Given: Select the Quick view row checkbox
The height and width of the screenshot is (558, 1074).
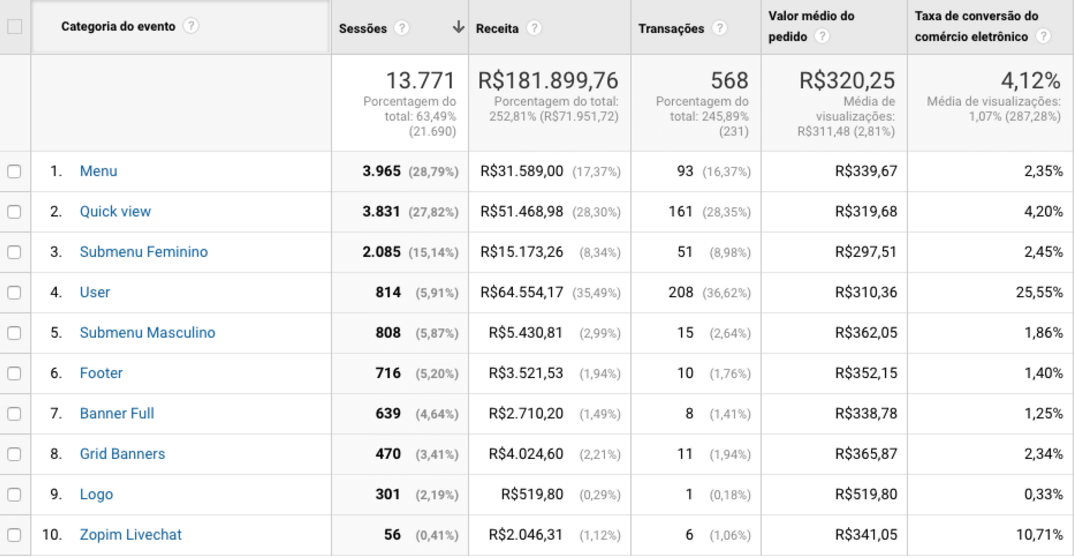Looking at the screenshot, I should pos(14,212).
